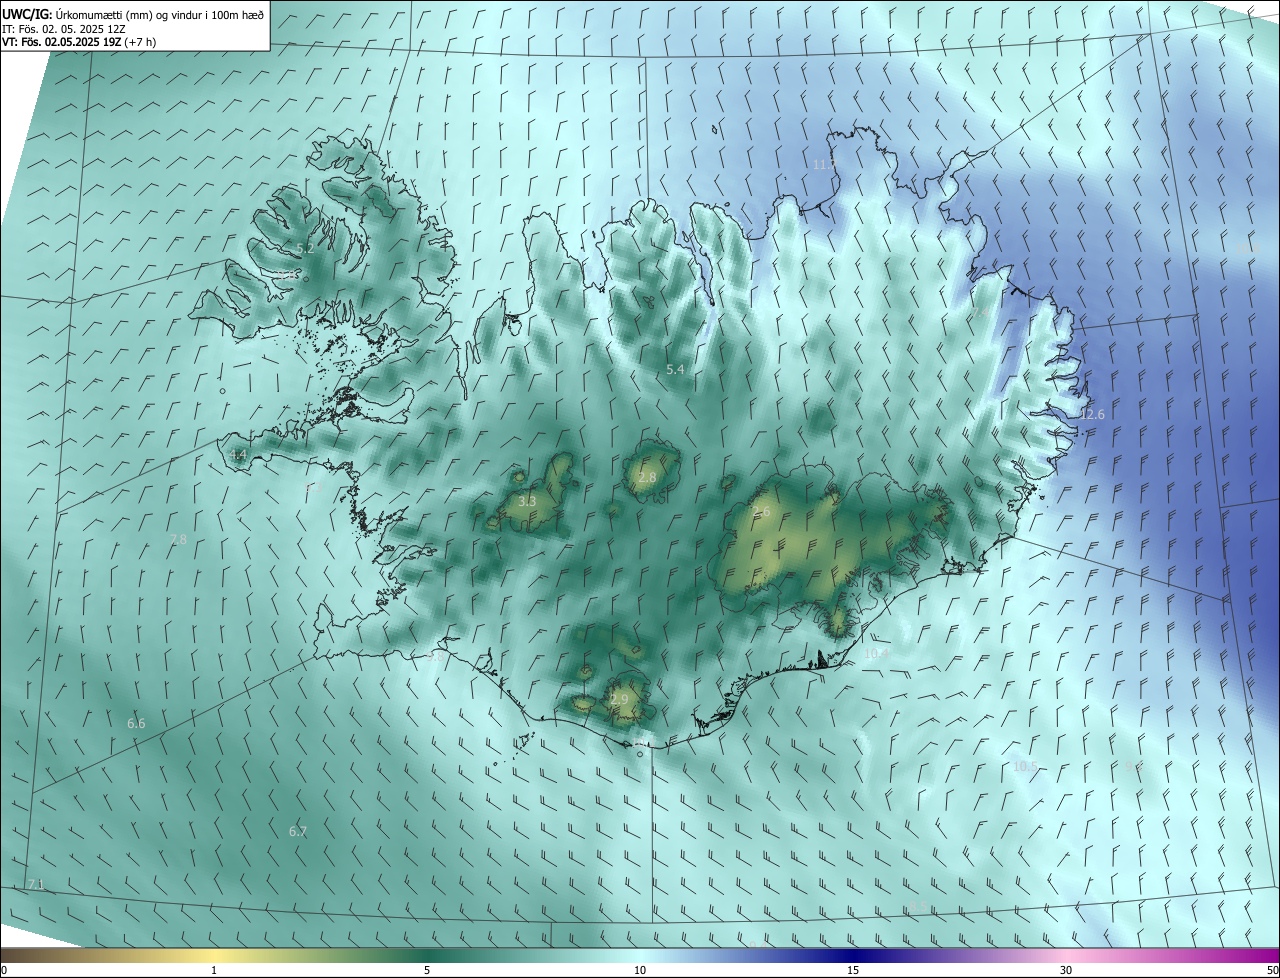The height and width of the screenshot is (978, 1280).
Task: Click the 5.4 value in north Iceland
Action: click(x=675, y=370)
